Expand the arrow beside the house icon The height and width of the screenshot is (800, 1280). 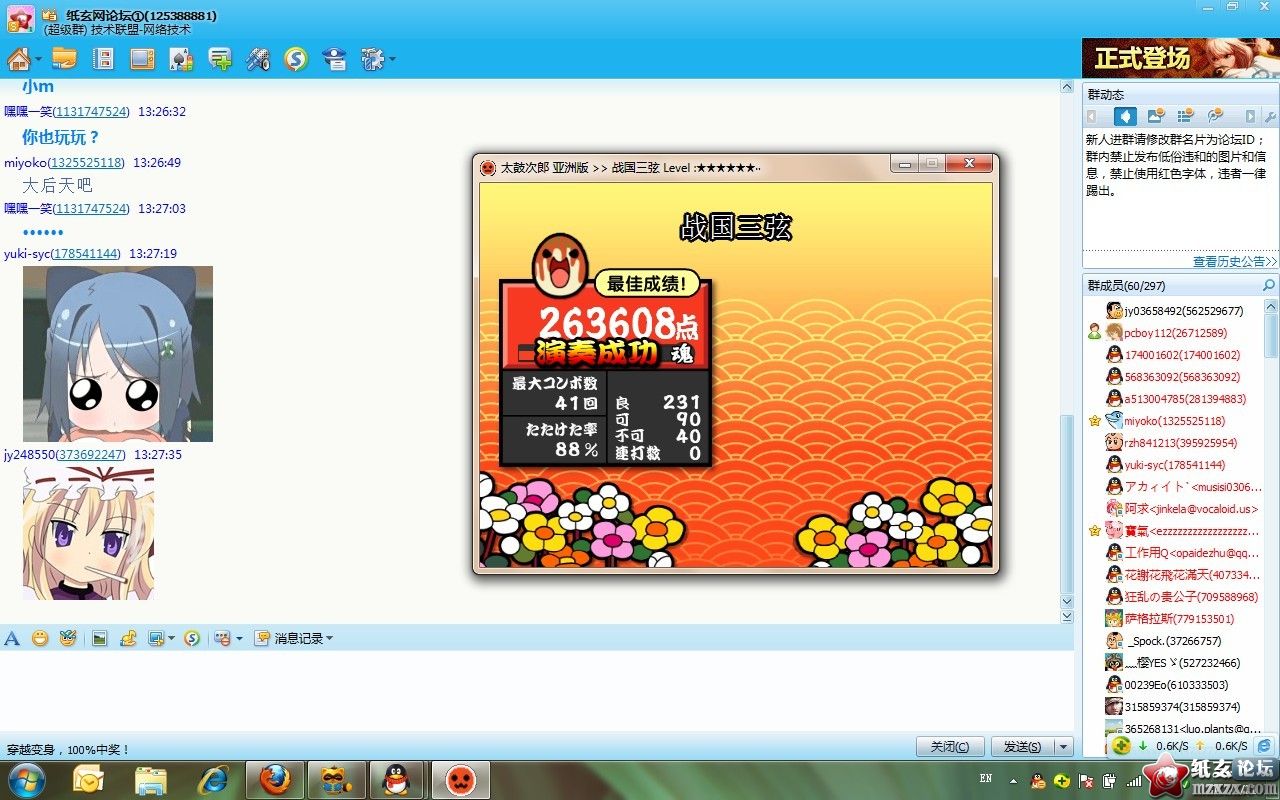coord(38,60)
